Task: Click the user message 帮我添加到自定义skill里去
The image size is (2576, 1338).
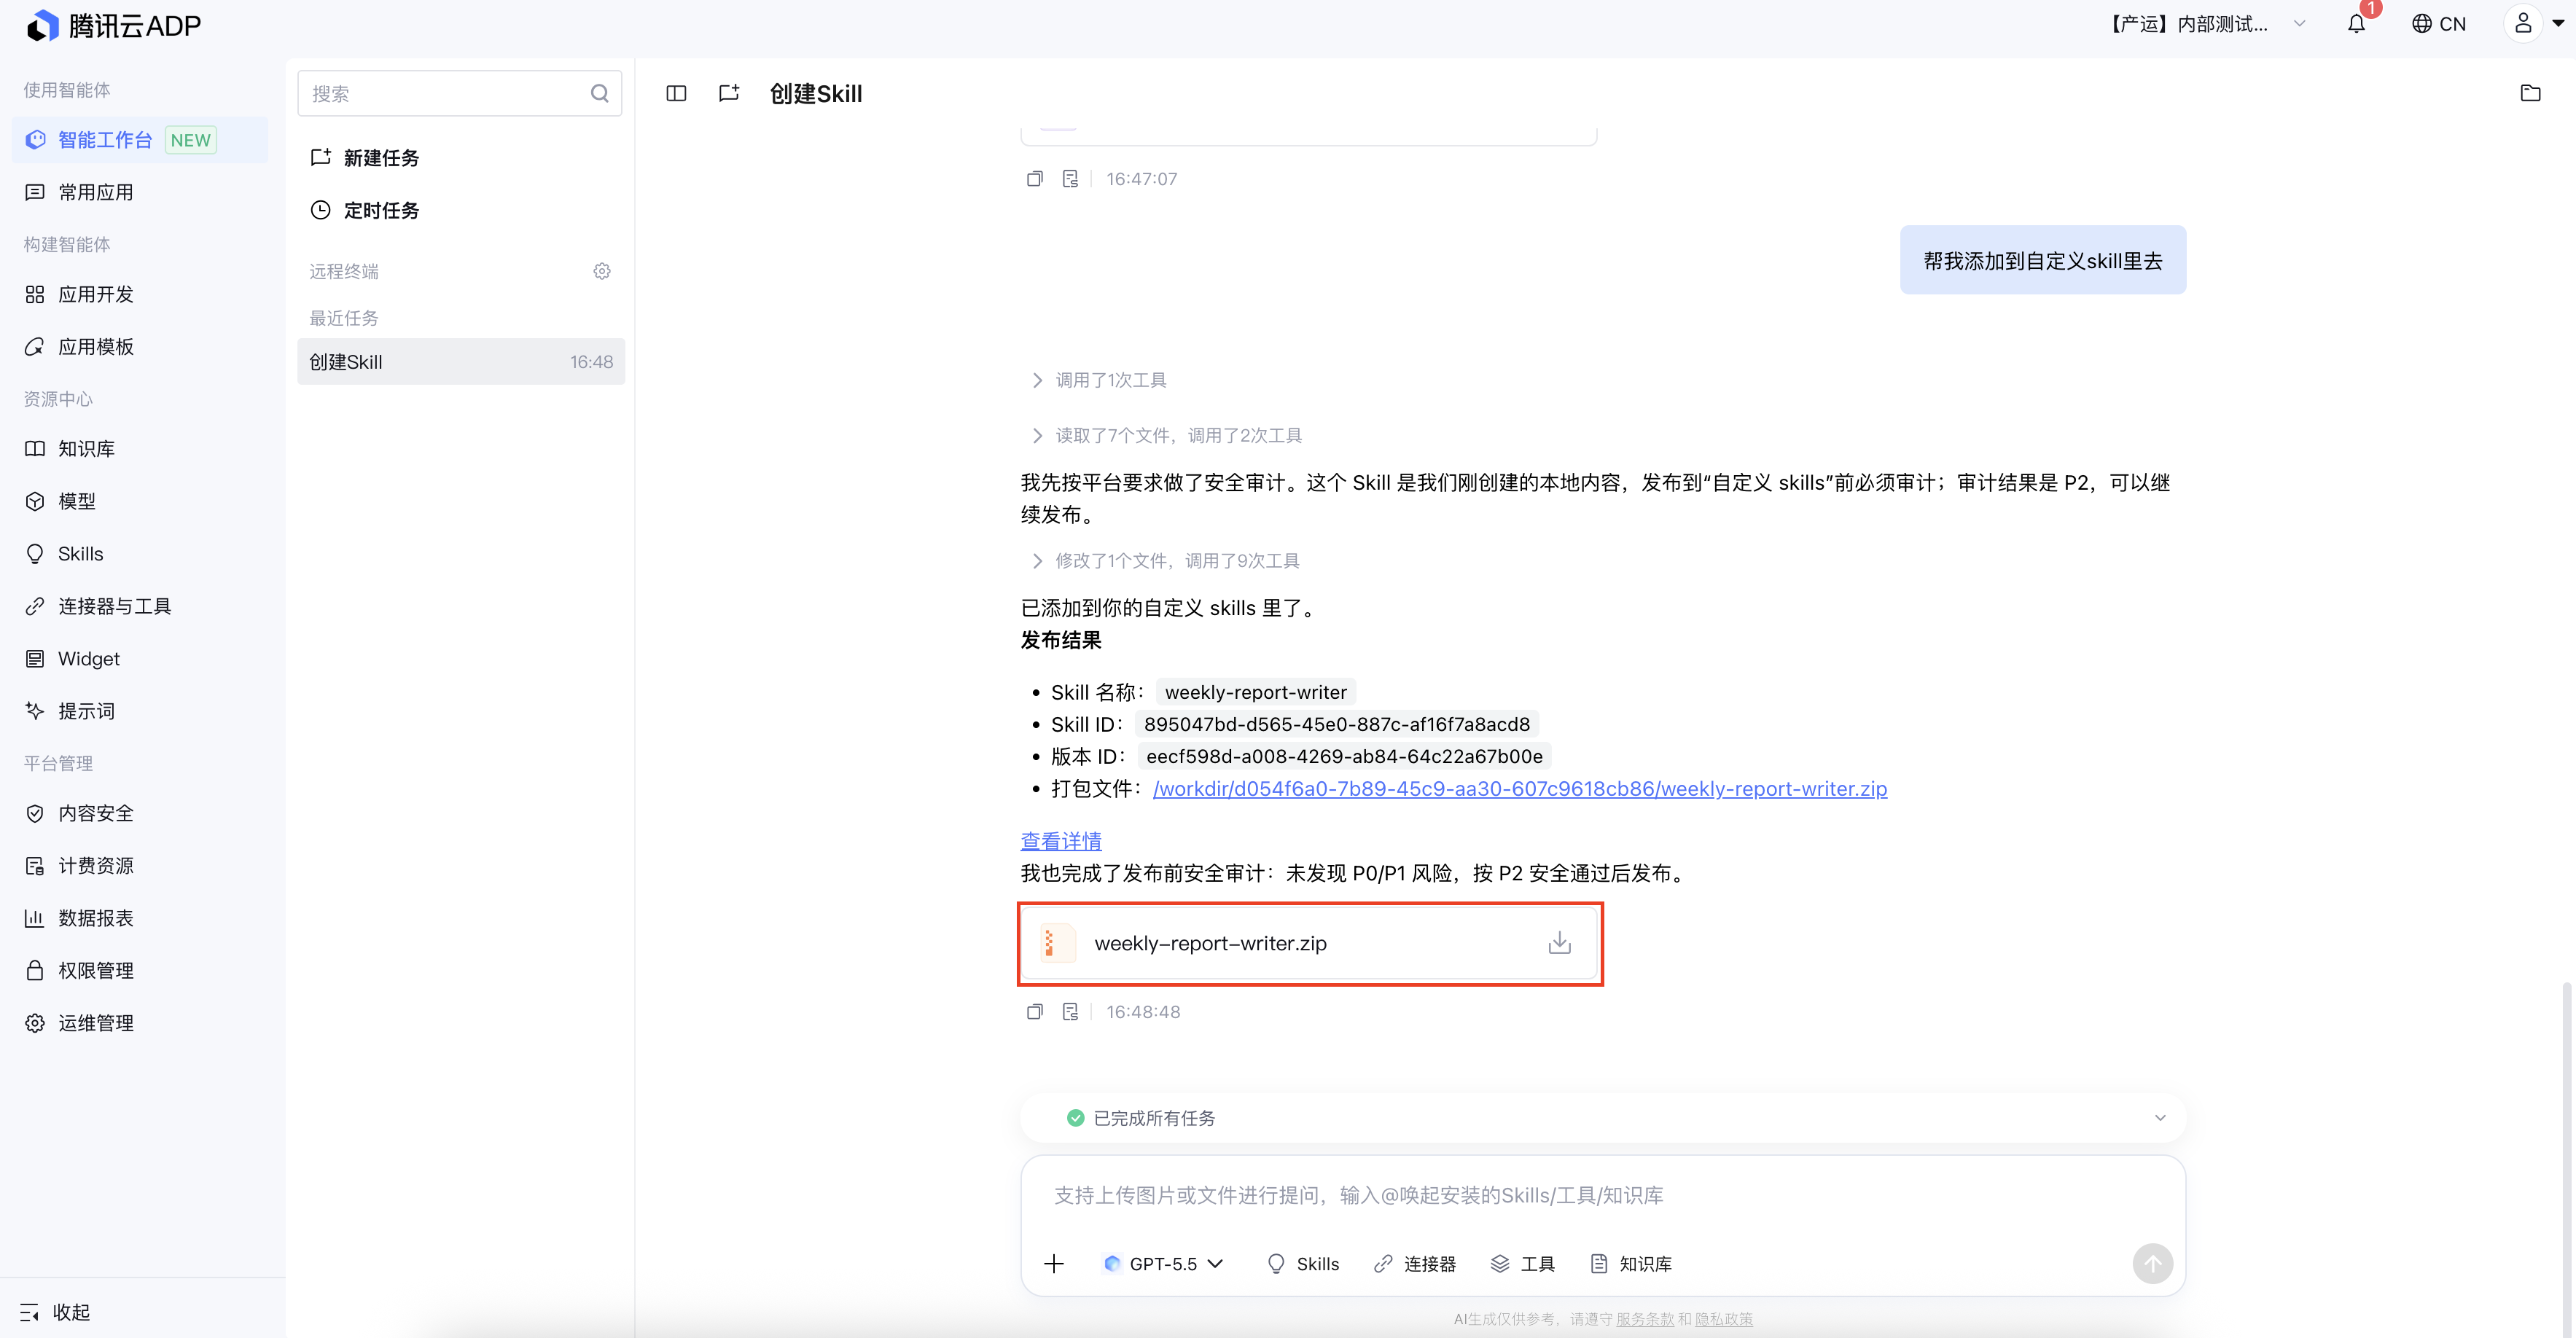Action: tap(2043, 260)
